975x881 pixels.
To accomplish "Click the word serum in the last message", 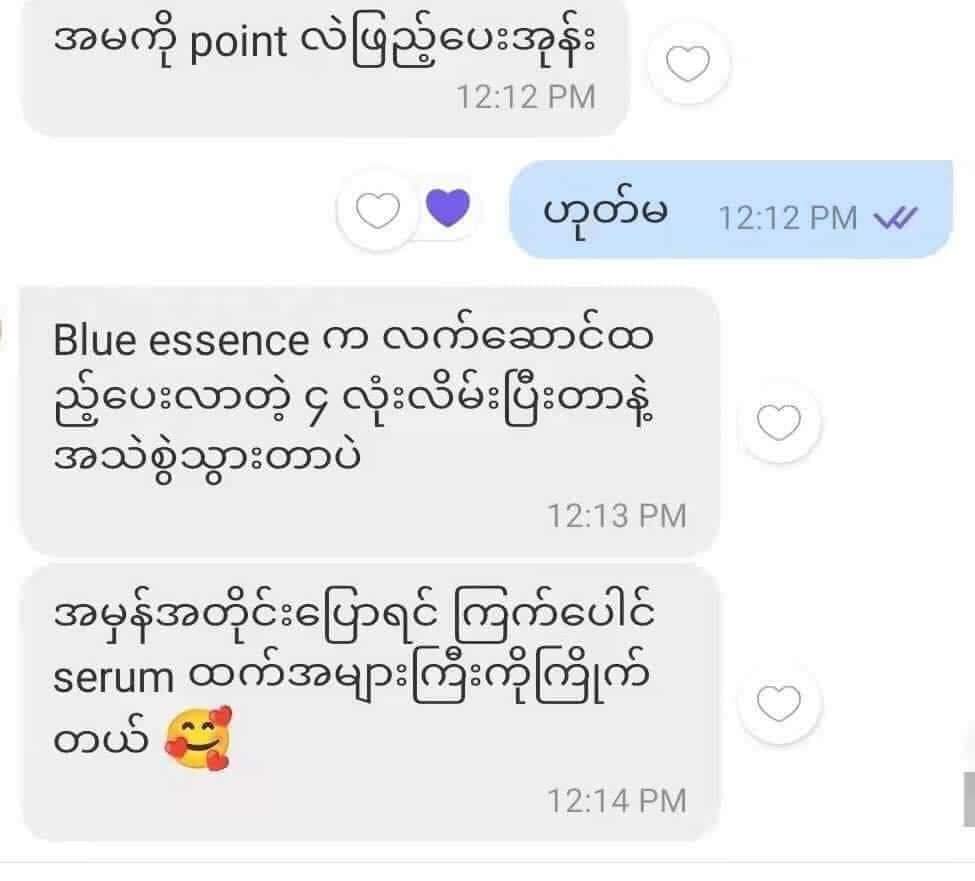I will pos(114,678).
